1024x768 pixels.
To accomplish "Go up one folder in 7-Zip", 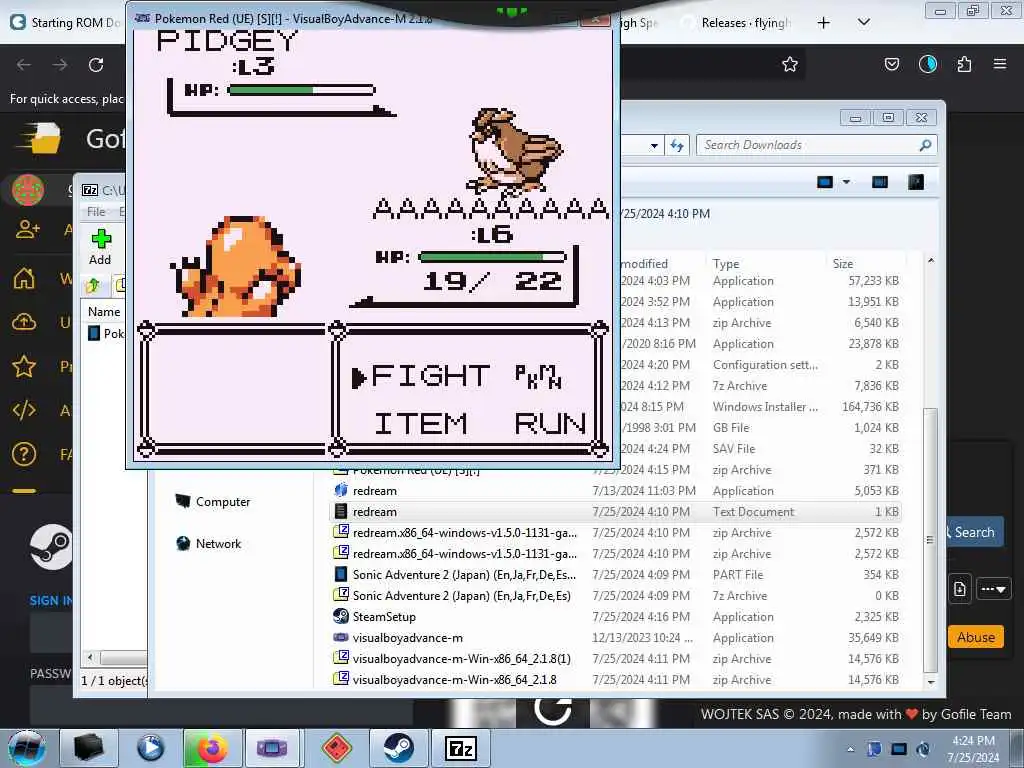I will [93, 285].
